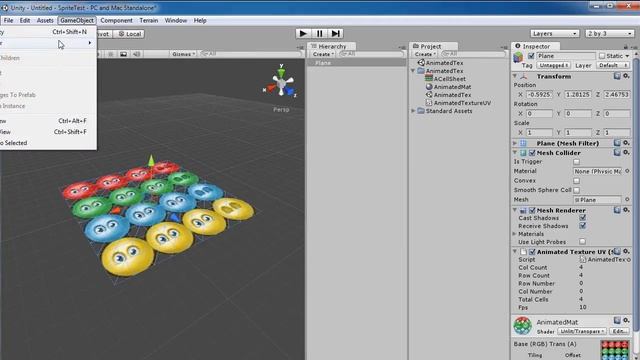The width and height of the screenshot is (640, 360).
Task: Open the Mesh Collider help book icon
Action: tap(617, 153)
